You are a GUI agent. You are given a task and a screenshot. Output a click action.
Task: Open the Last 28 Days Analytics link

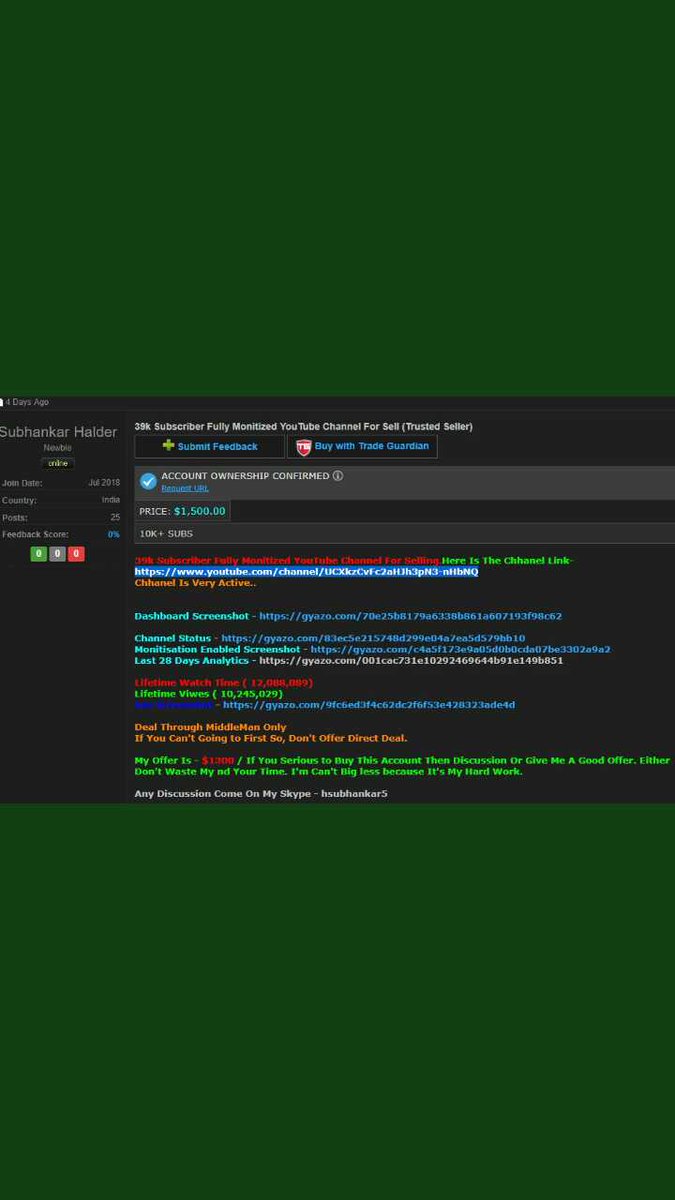[411, 660]
